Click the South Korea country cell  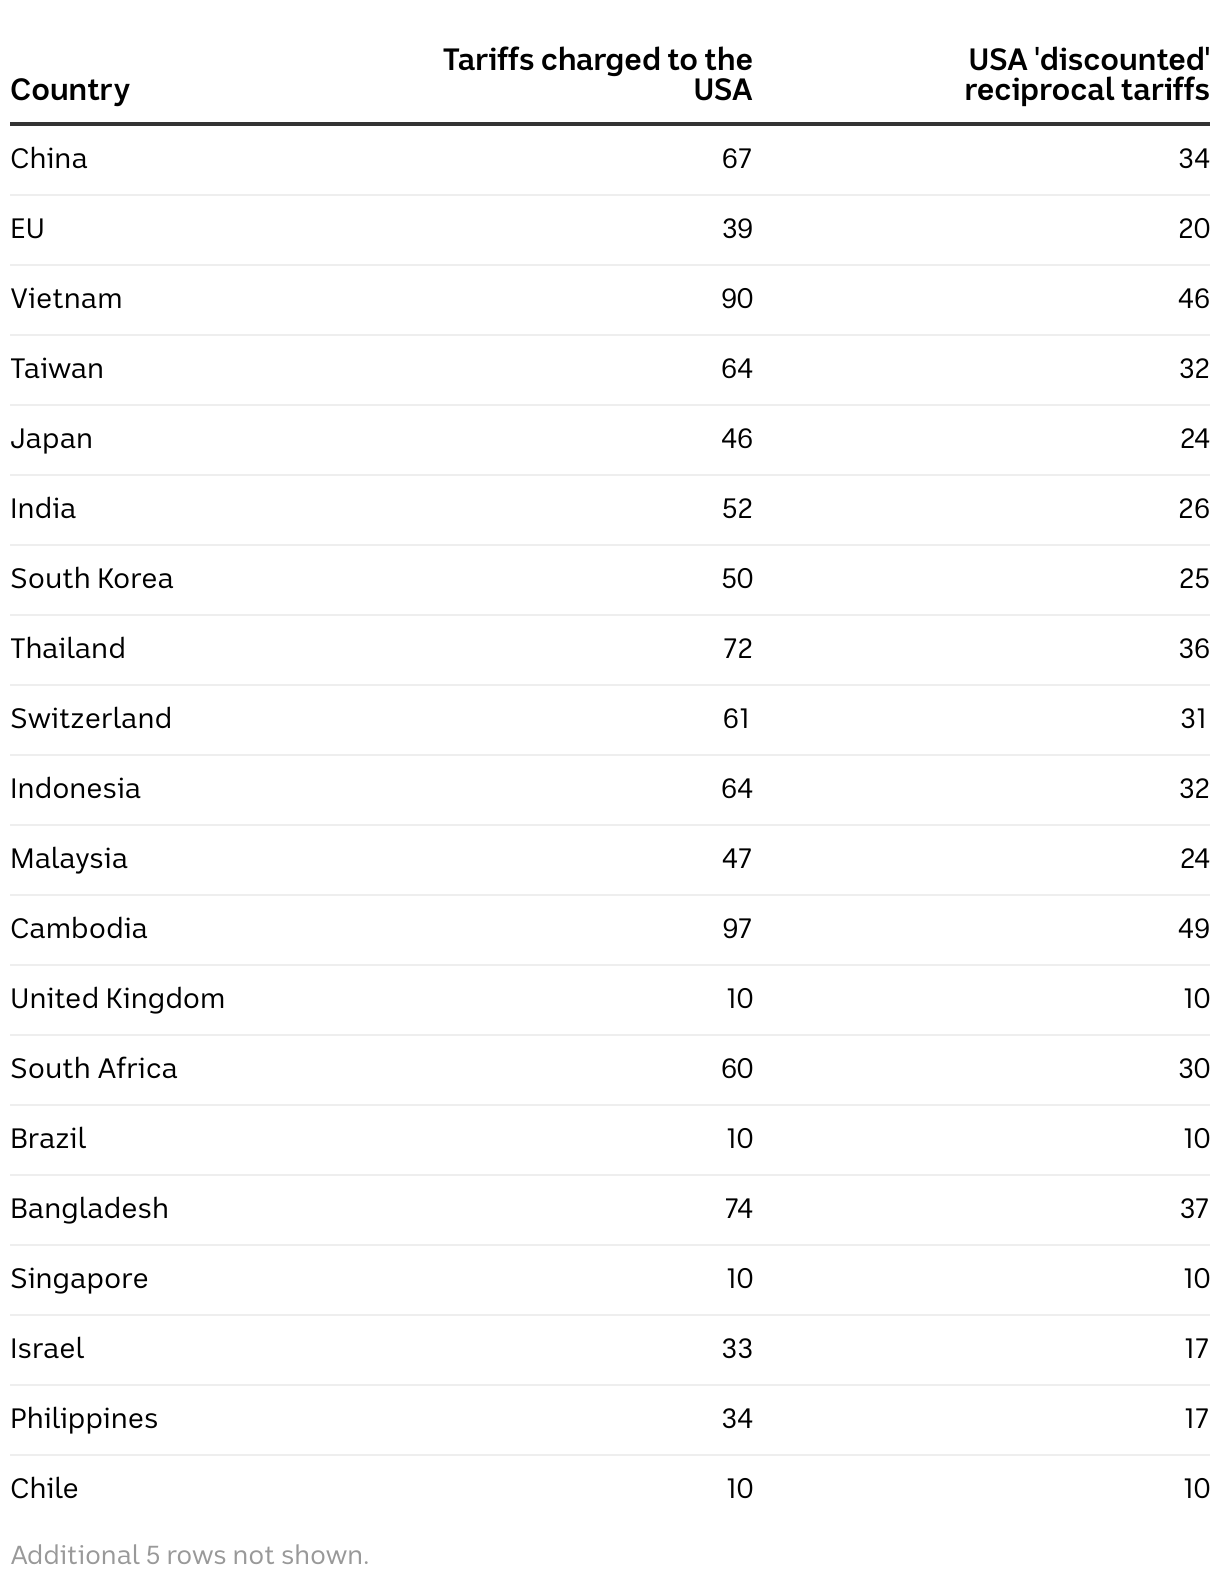click(92, 579)
